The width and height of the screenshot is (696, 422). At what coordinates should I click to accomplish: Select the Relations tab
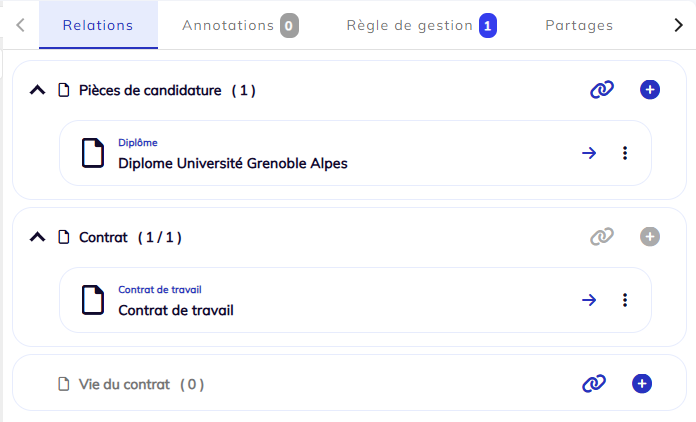tap(98, 25)
